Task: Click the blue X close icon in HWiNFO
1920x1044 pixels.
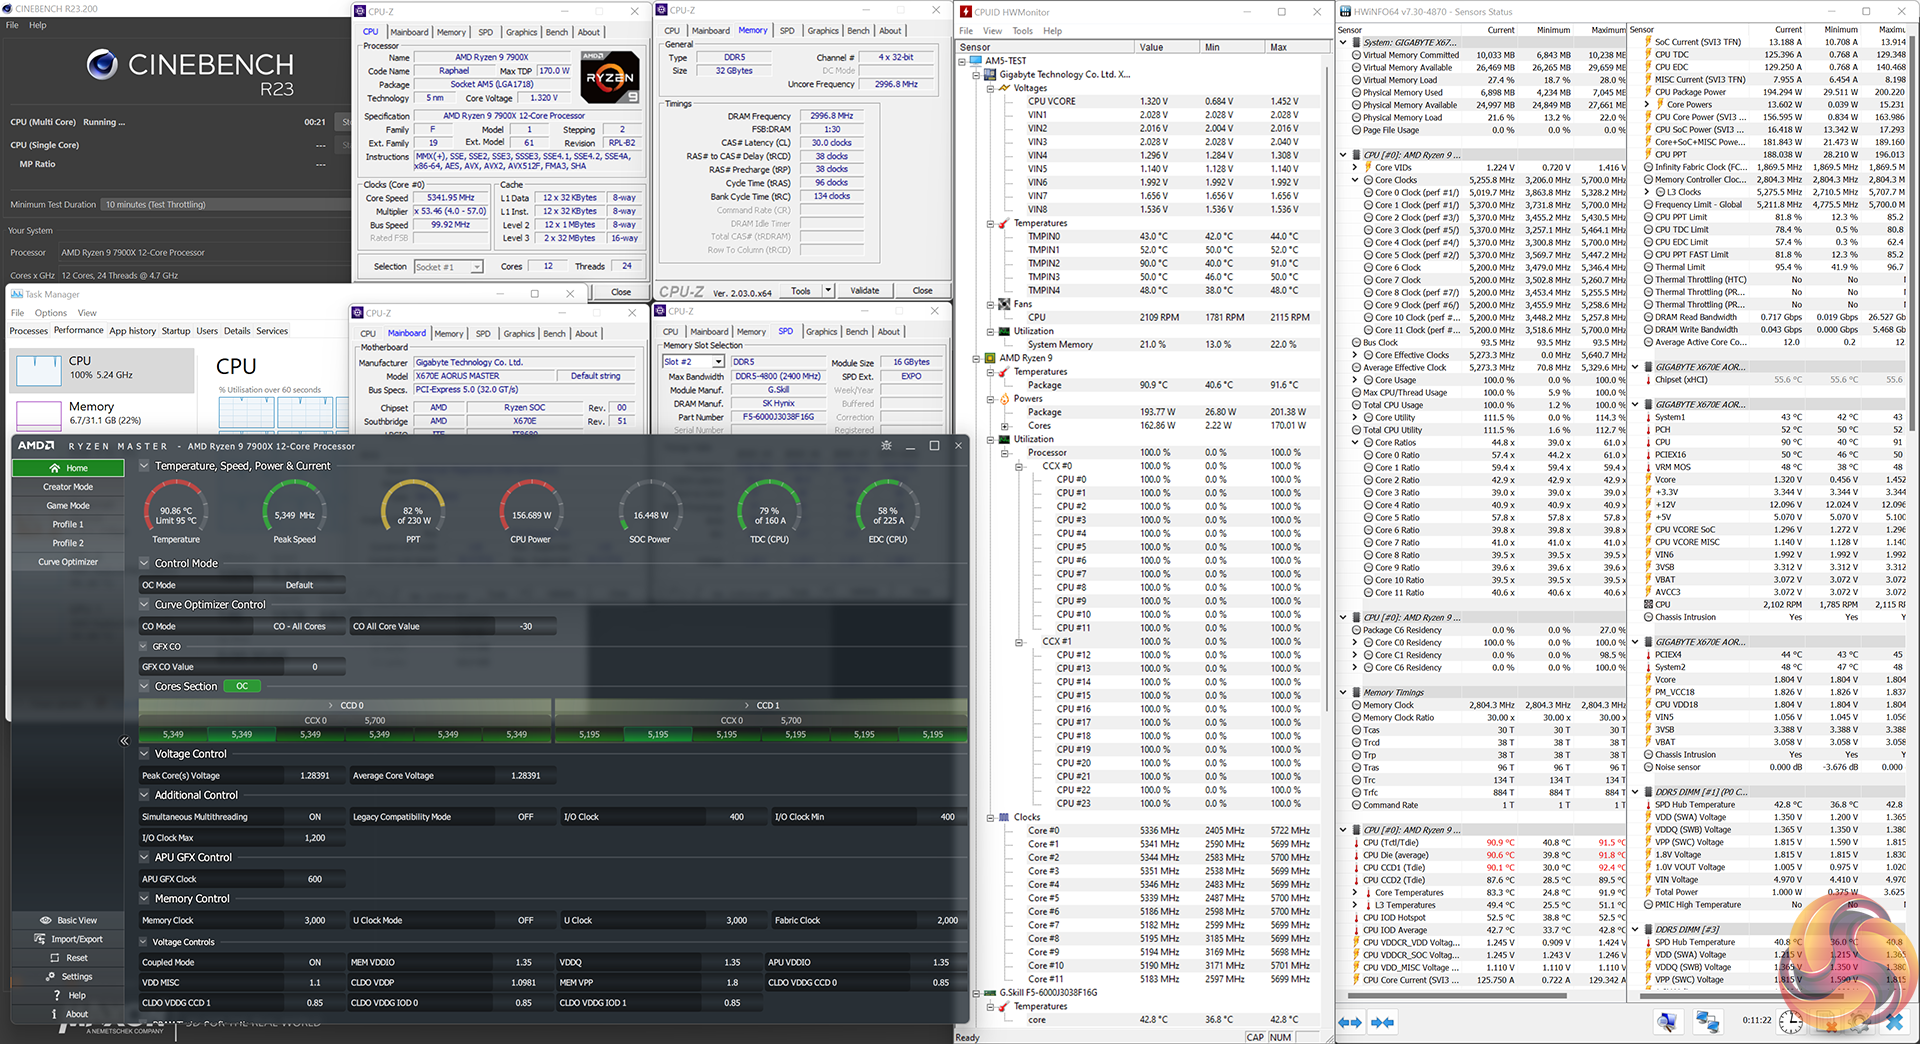Action: (1894, 1022)
